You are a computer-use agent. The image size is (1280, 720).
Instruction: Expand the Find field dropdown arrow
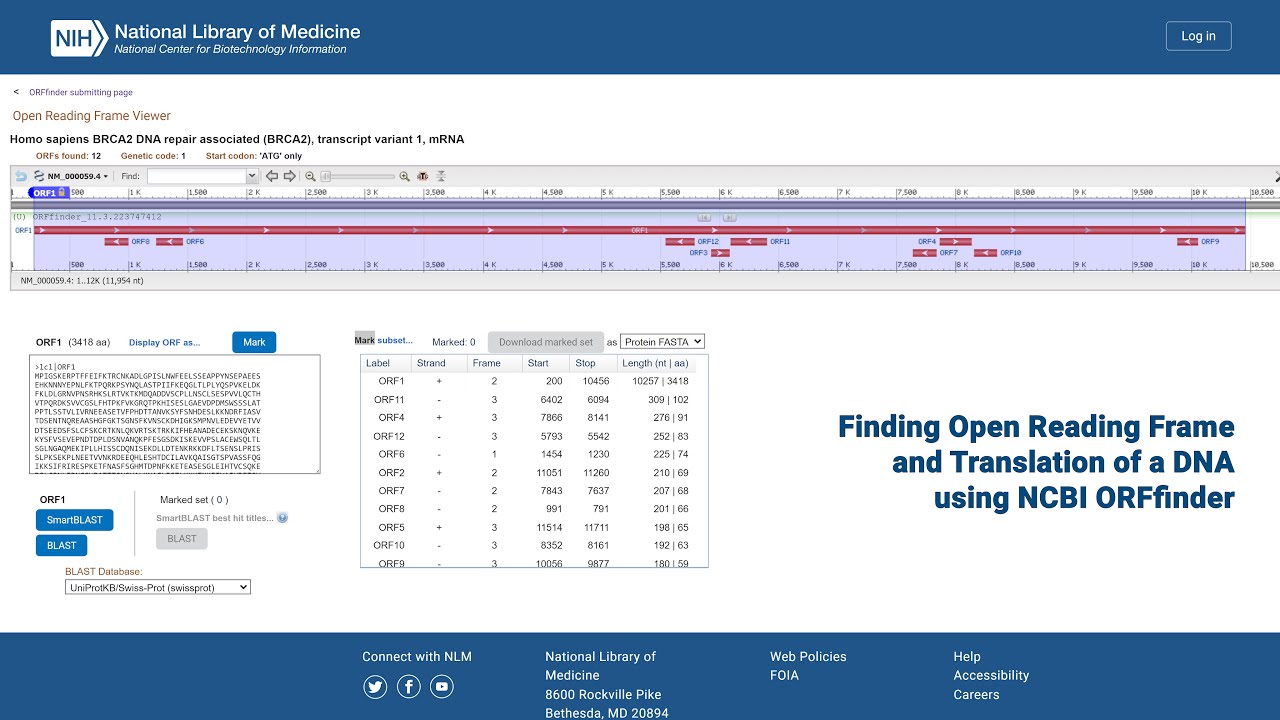tap(252, 176)
